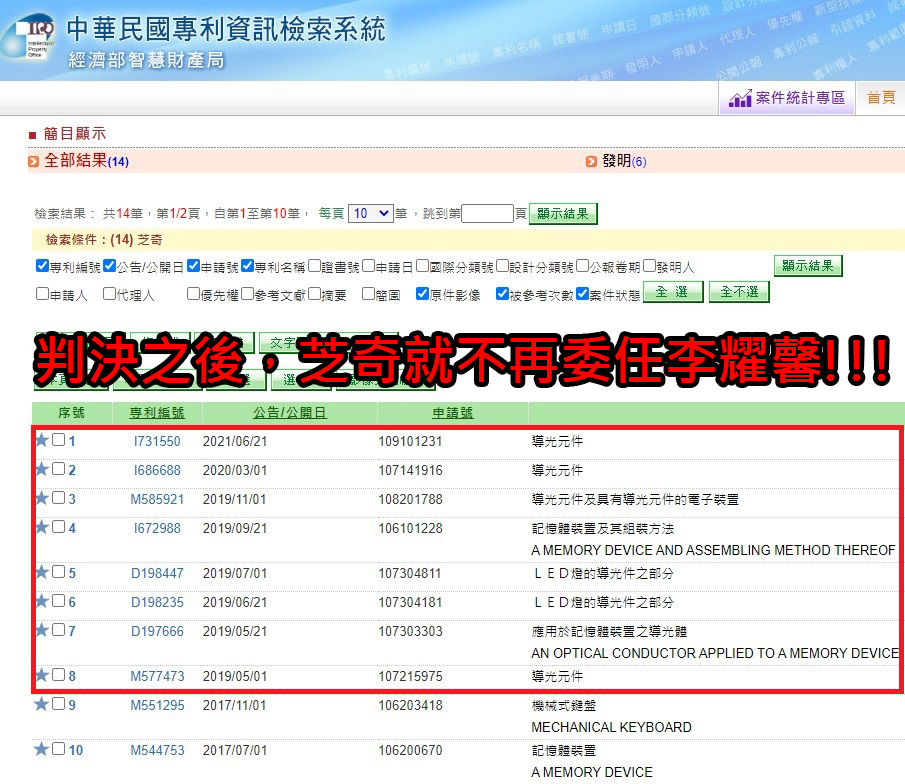Star the row 10 patent M544753
Screen dimensions: 905x784
pyautogui.click(x=42, y=749)
